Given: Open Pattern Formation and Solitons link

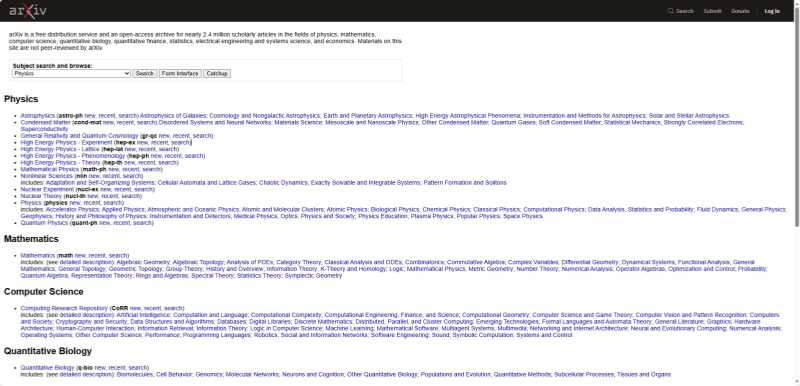Looking at the screenshot, I should pos(465,183).
